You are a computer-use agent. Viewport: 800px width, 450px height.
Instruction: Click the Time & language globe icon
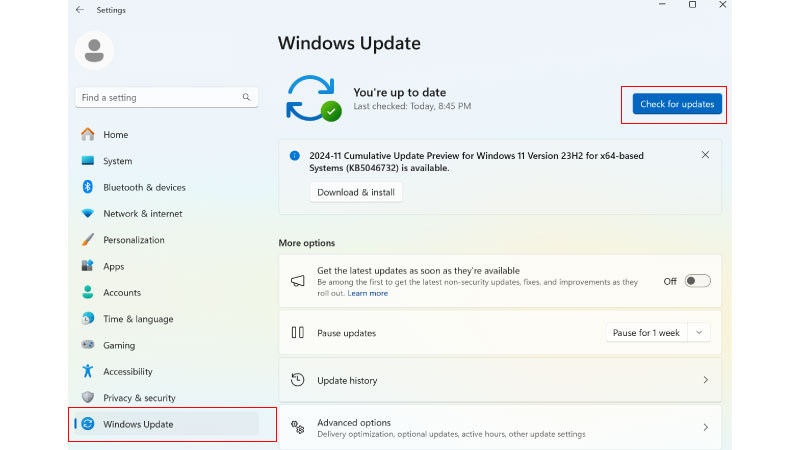tap(88, 318)
